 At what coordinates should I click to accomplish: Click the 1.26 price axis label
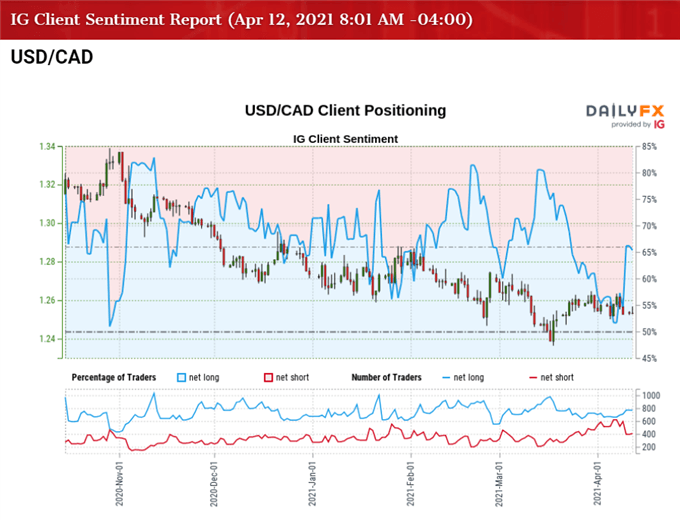[47, 300]
